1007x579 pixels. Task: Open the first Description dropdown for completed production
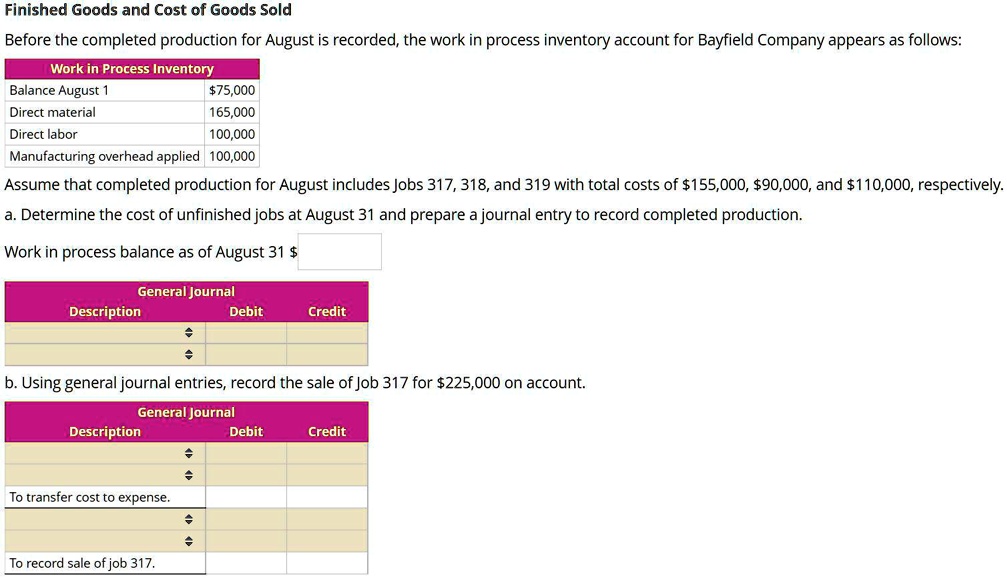pos(188,332)
